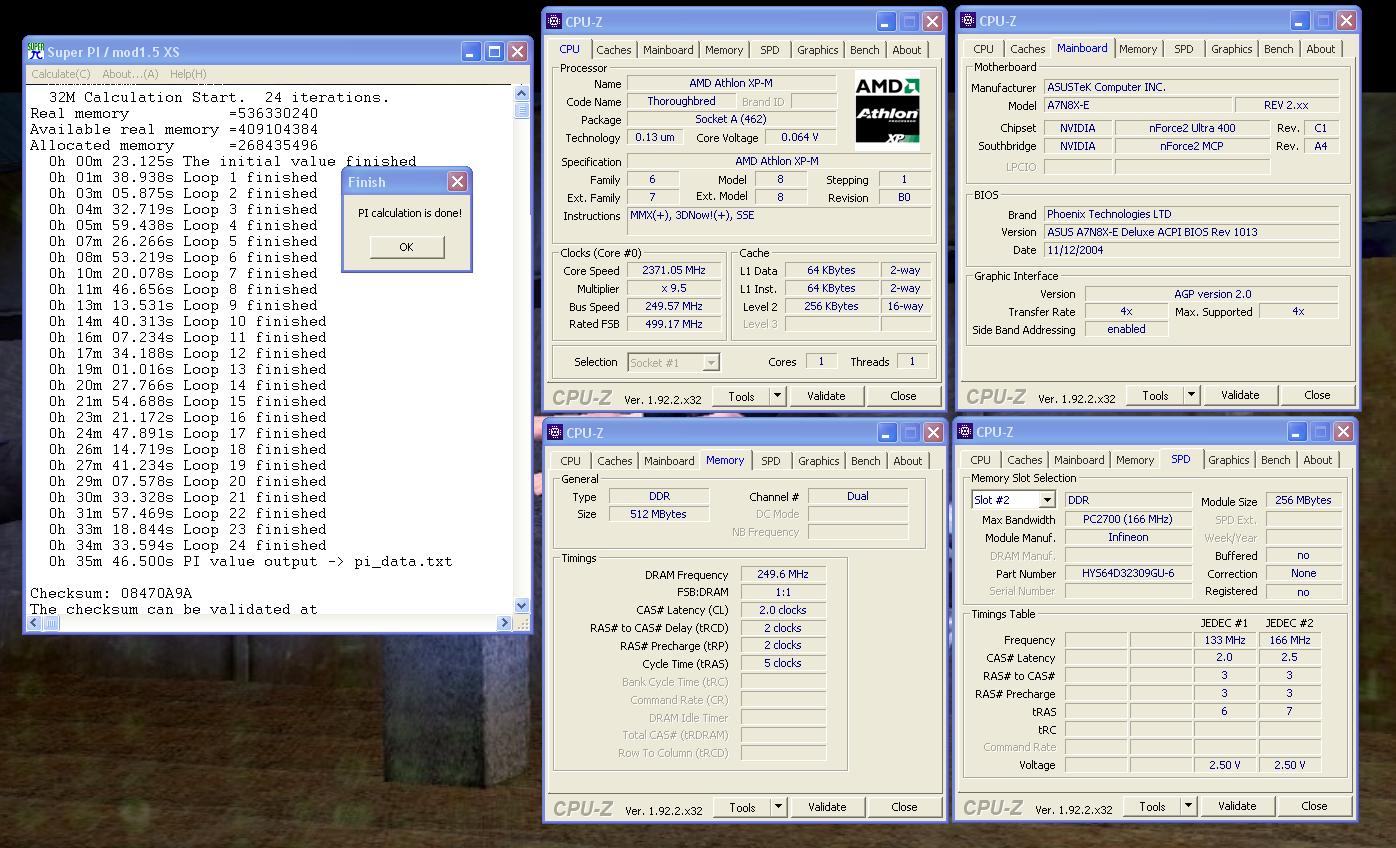The height and width of the screenshot is (848, 1396).
Task: Click Super PI vertical scrollbar down arrow
Action: coord(521,605)
